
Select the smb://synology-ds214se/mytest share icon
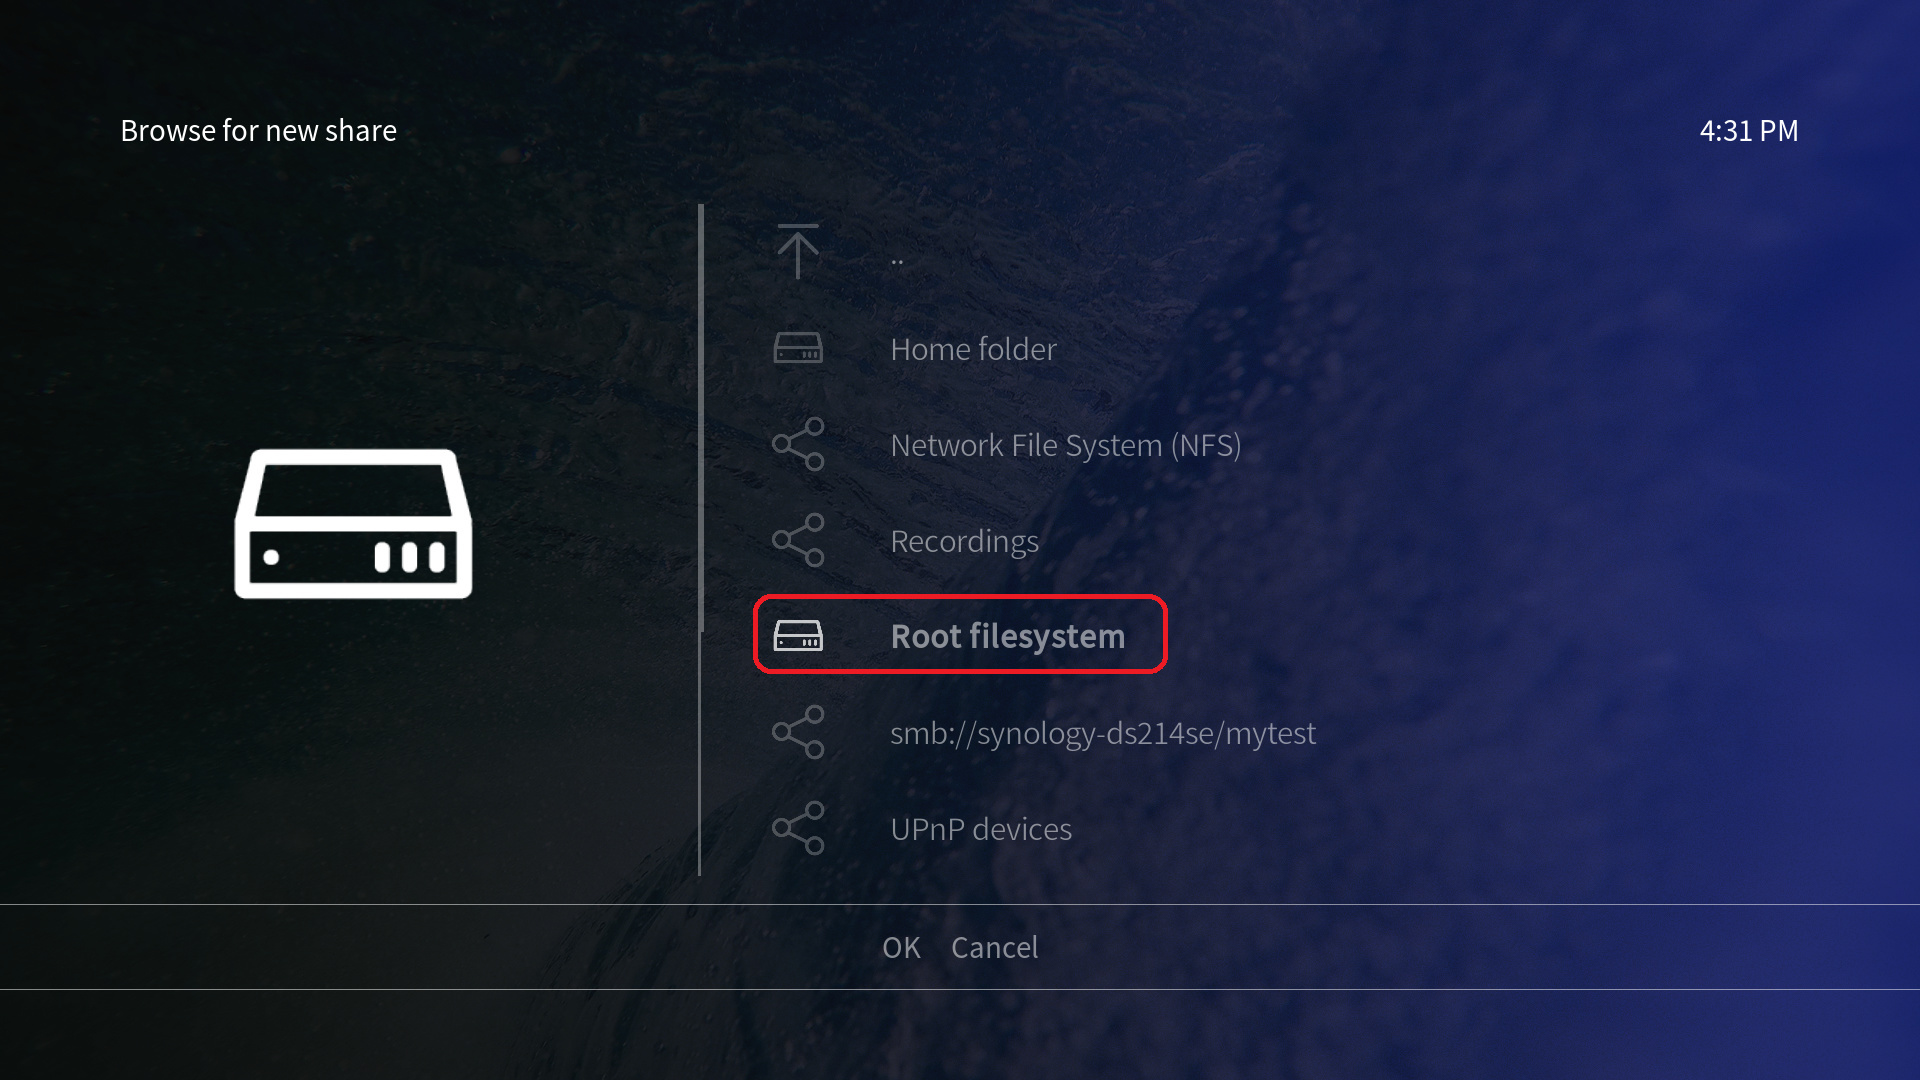798,732
